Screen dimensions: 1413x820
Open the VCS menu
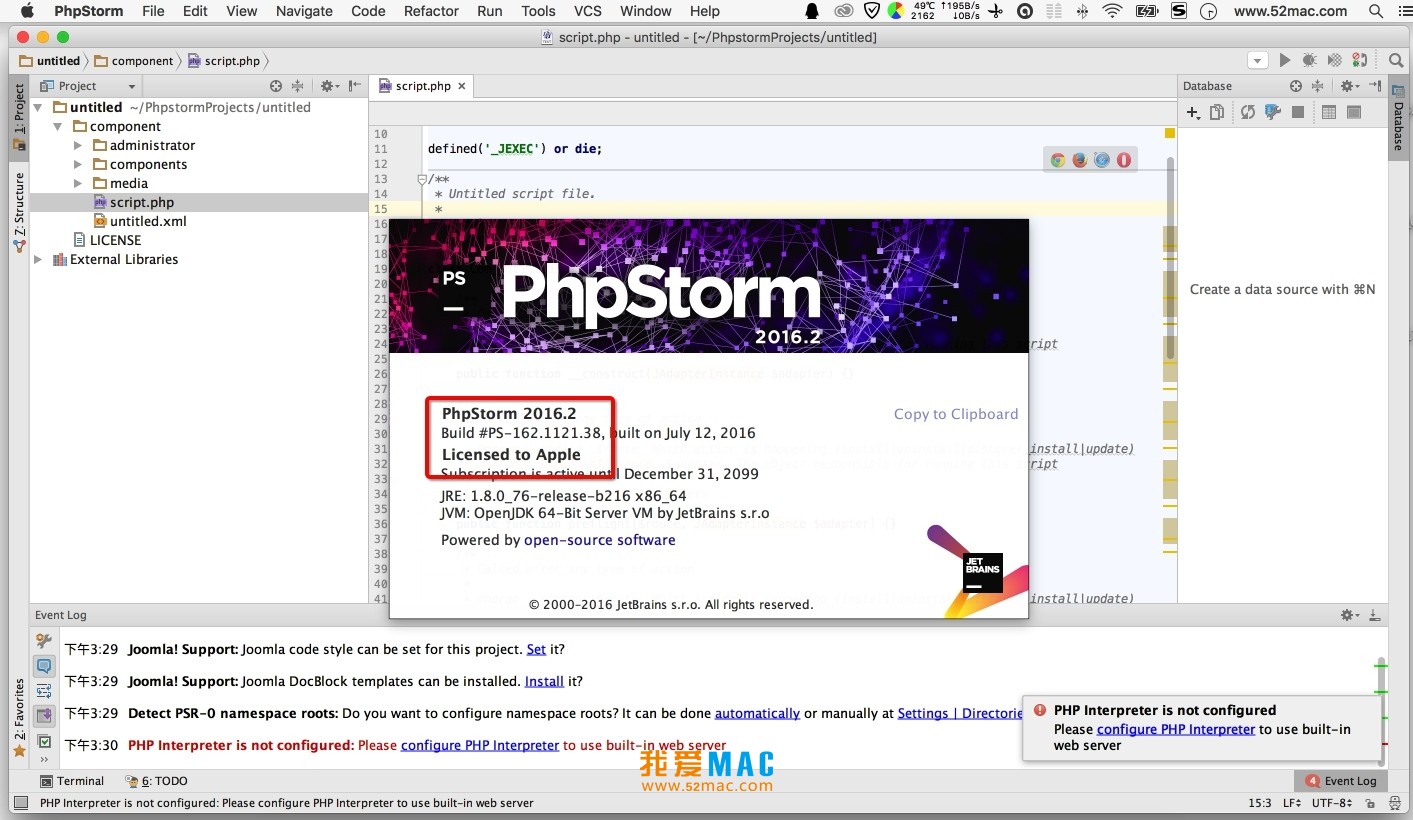(588, 11)
